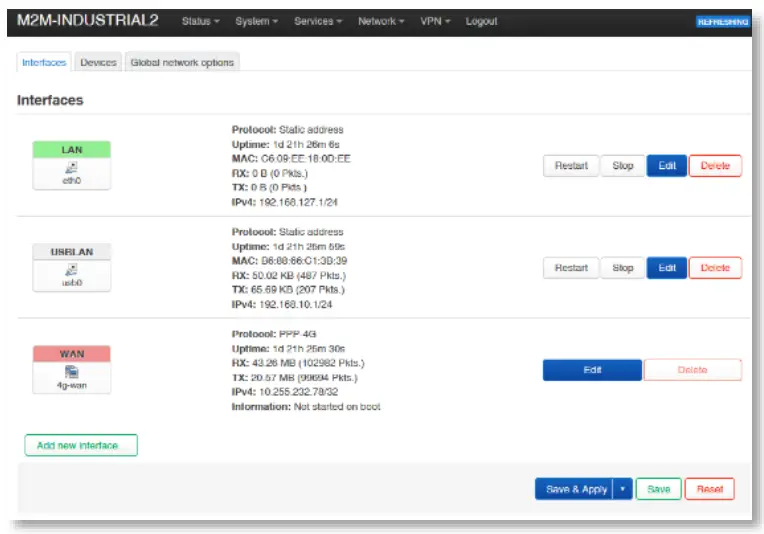This screenshot has width=764, height=534.
Task: Click the green Save button
Action: point(658,489)
